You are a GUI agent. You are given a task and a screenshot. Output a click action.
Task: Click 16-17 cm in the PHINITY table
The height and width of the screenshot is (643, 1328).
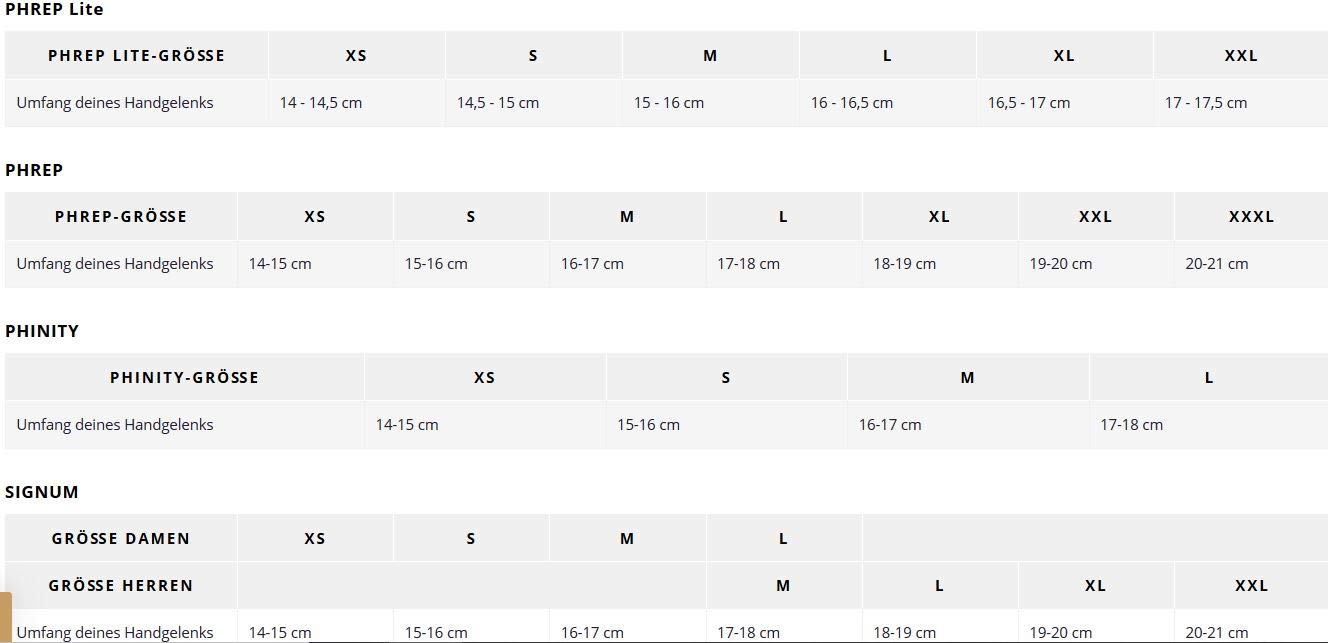[x=890, y=425]
